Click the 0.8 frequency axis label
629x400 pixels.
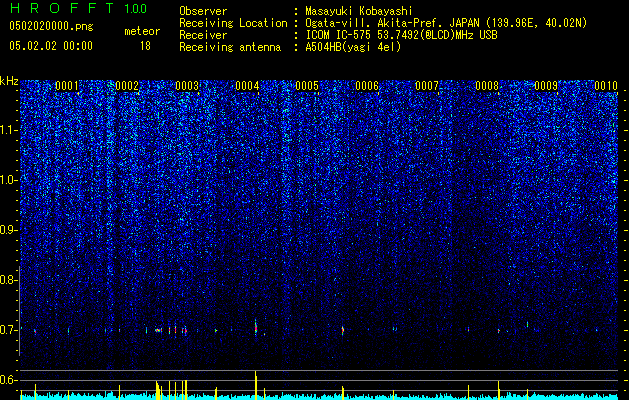click(x=9, y=280)
